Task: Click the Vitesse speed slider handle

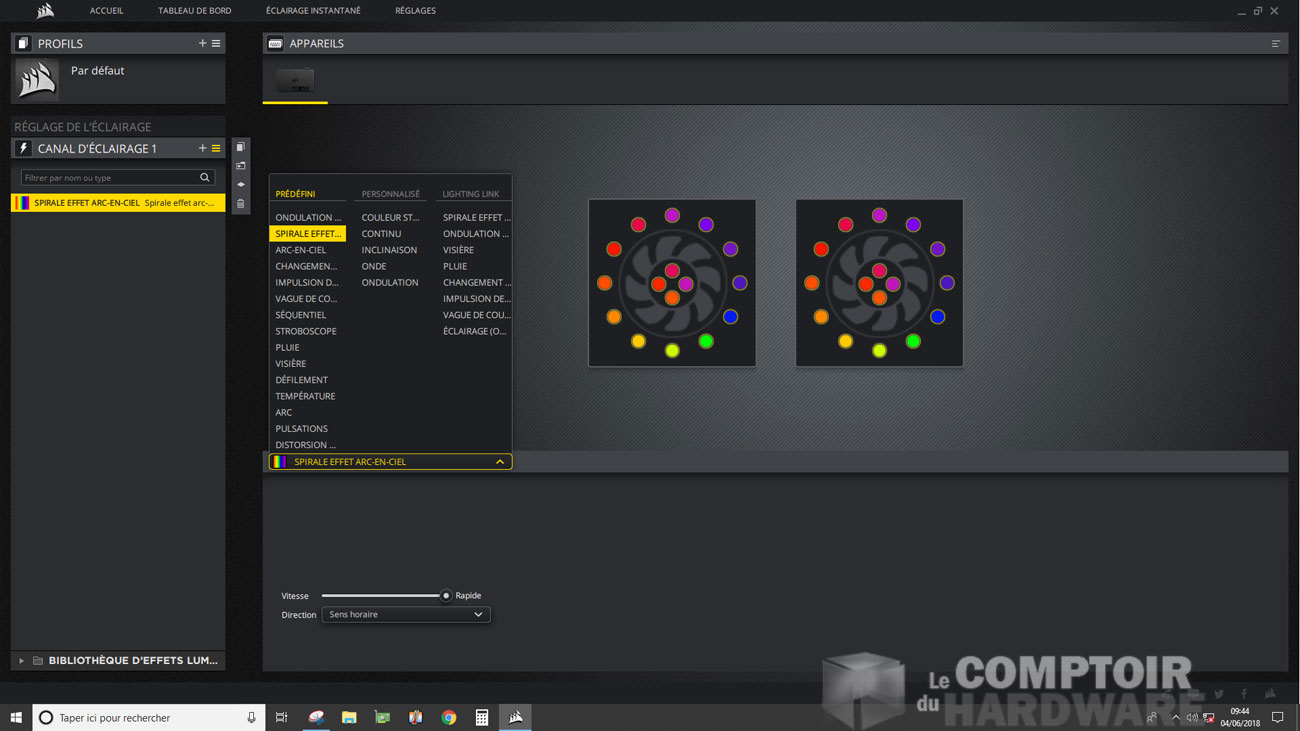Action: point(446,595)
